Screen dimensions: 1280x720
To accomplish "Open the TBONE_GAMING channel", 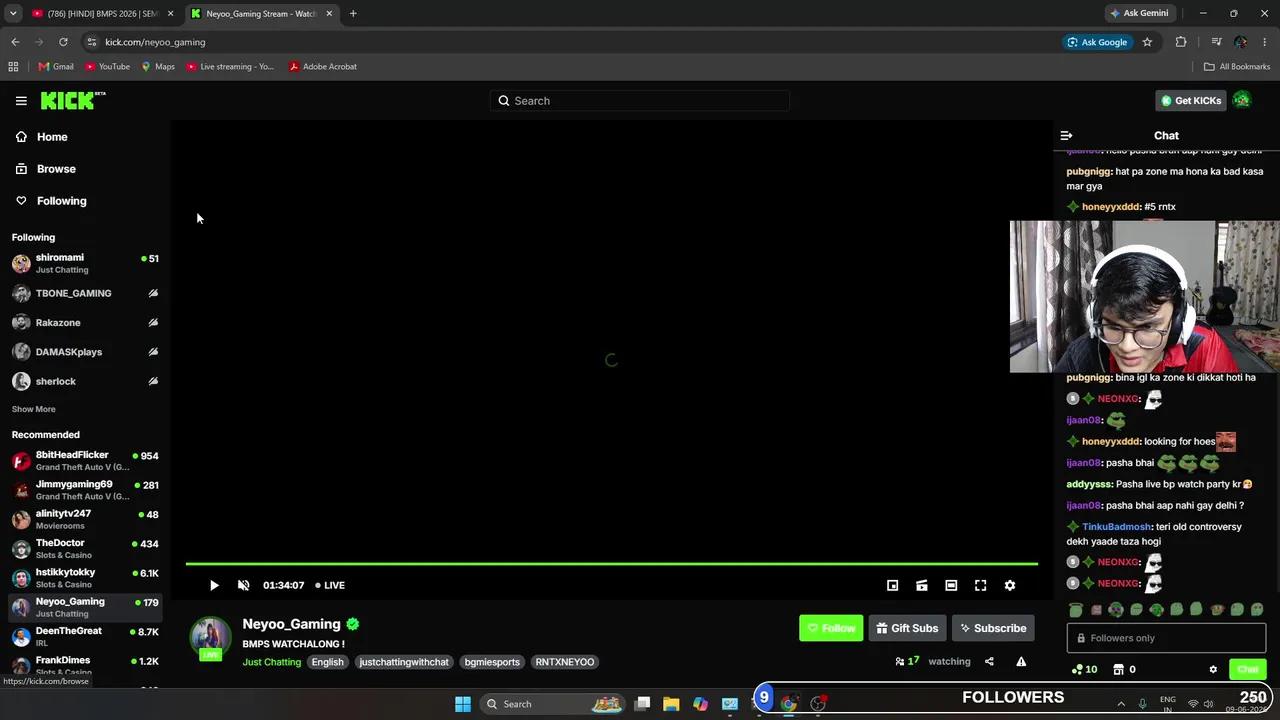I will pos(85,293).
